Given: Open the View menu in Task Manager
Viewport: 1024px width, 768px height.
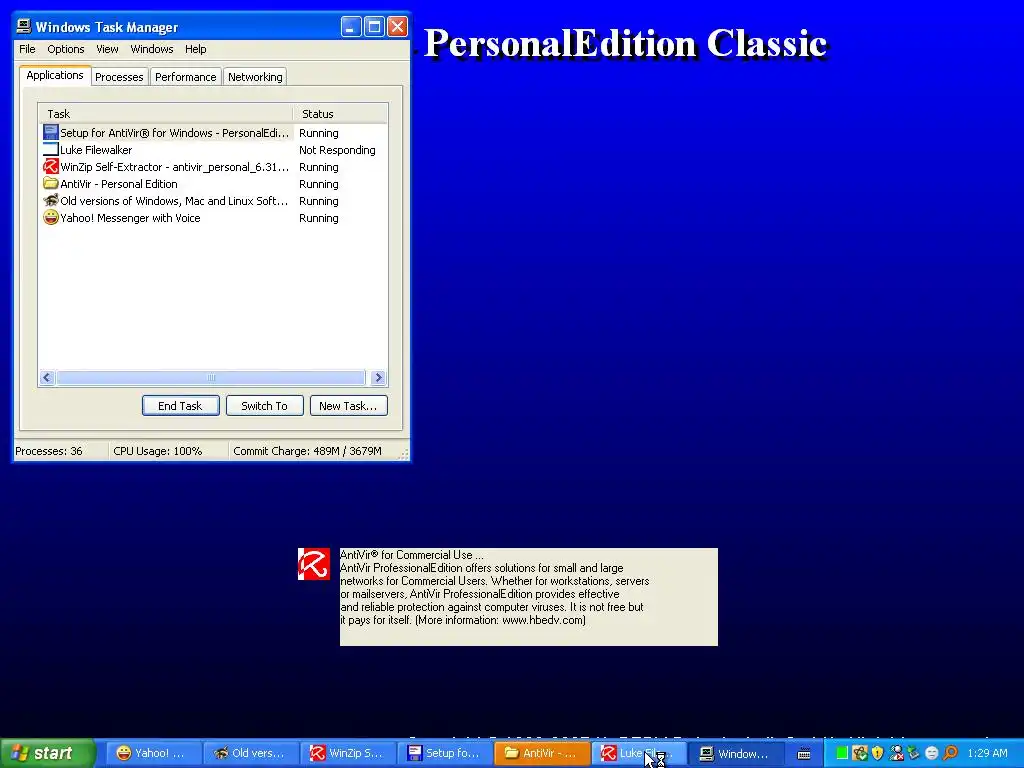Looking at the screenshot, I should (107, 49).
